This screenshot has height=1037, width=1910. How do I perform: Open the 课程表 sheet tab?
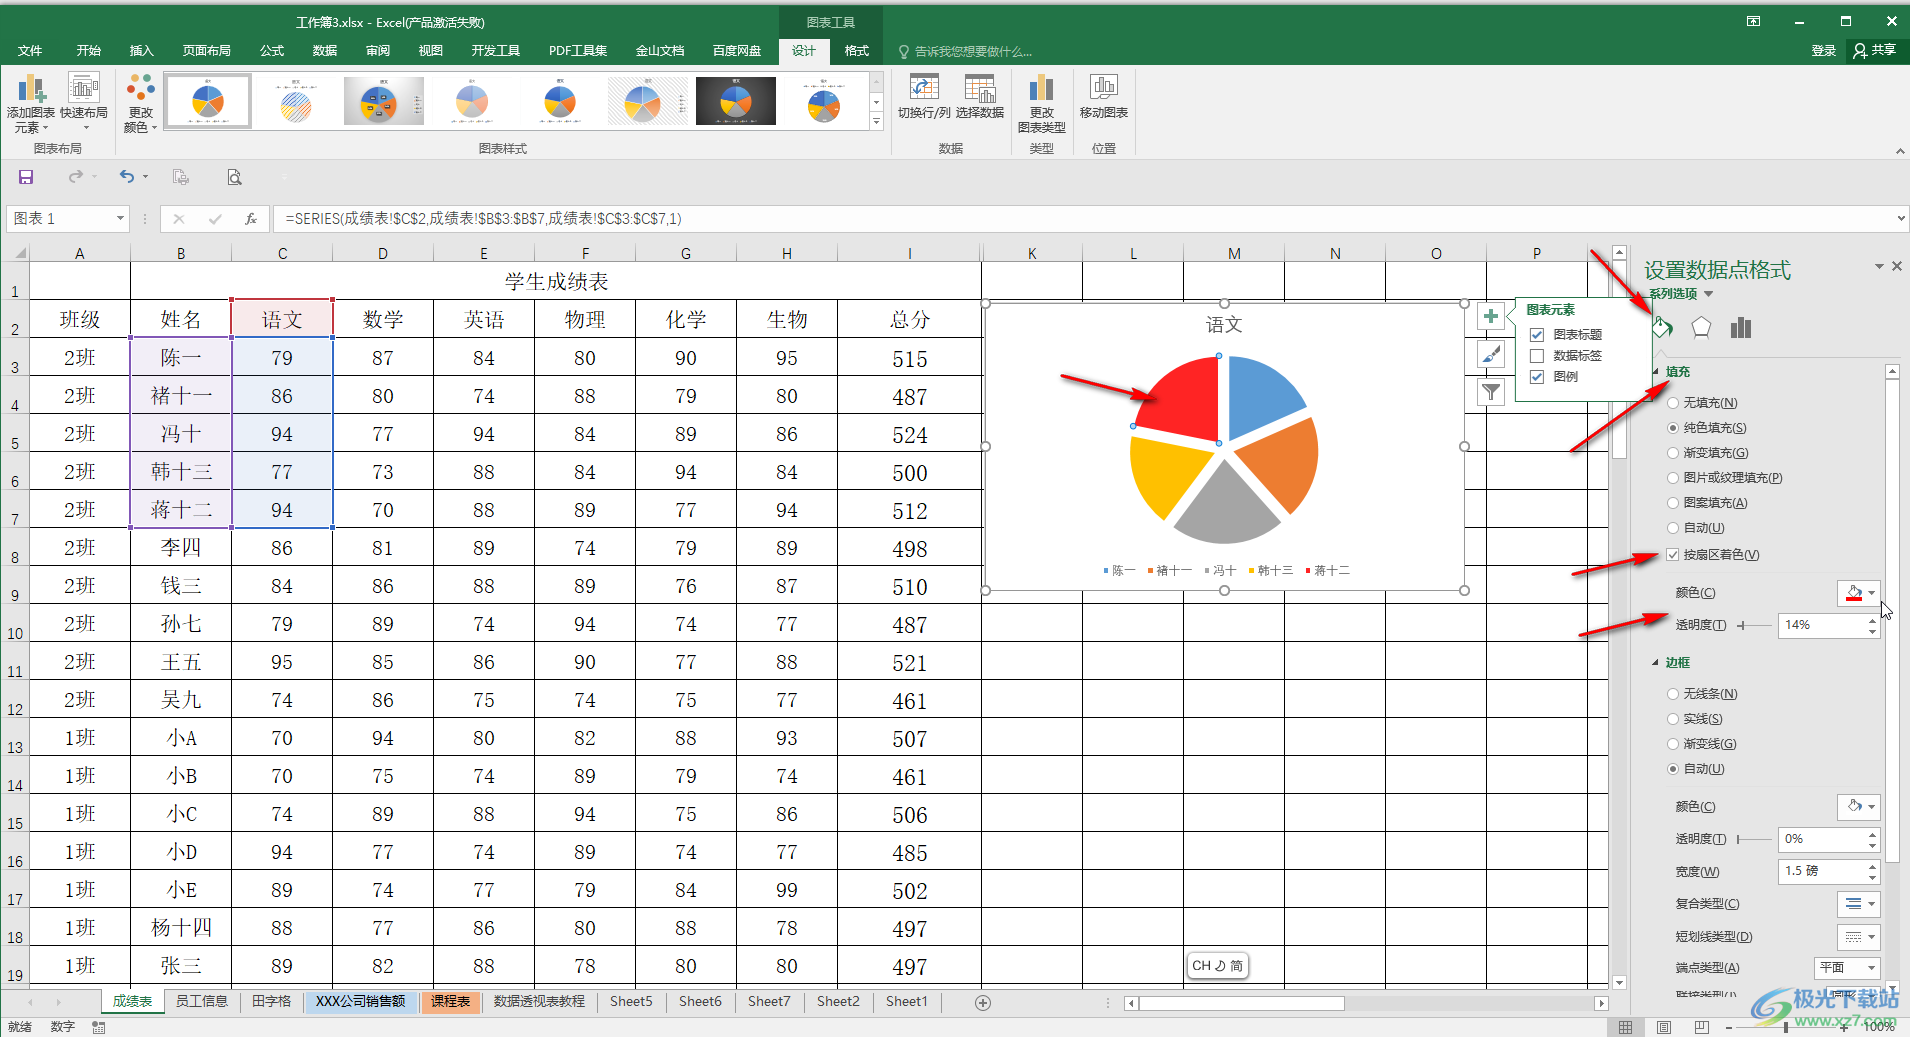tap(451, 1001)
